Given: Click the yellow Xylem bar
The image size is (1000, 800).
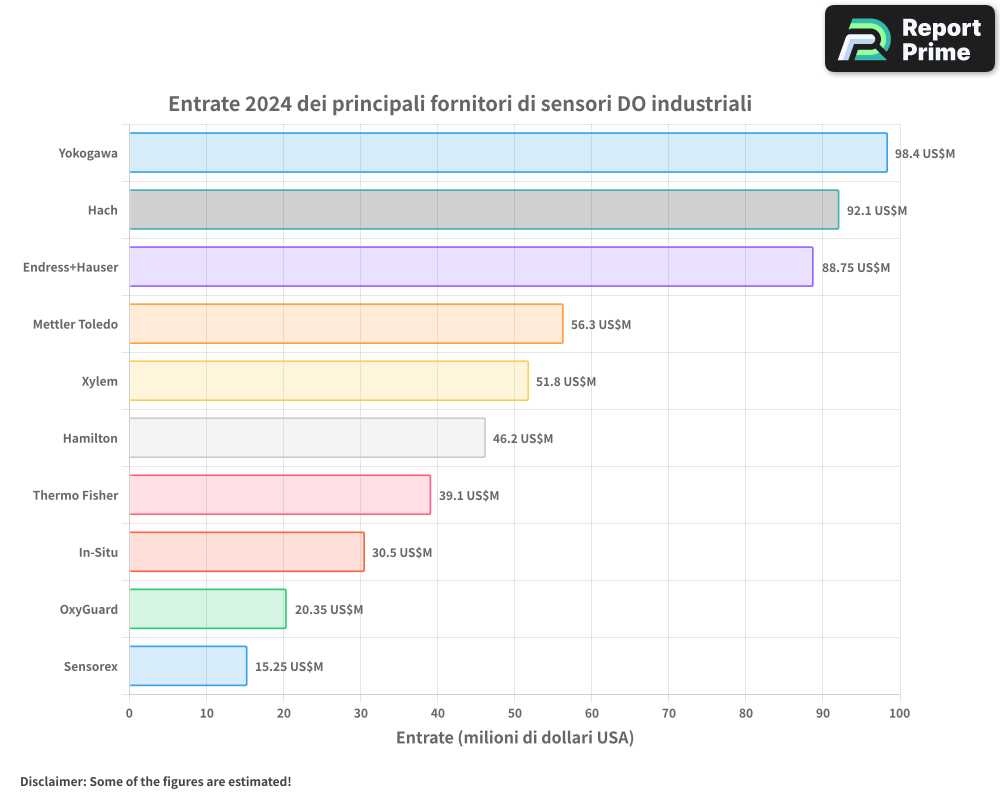Looking at the screenshot, I should point(329,381).
